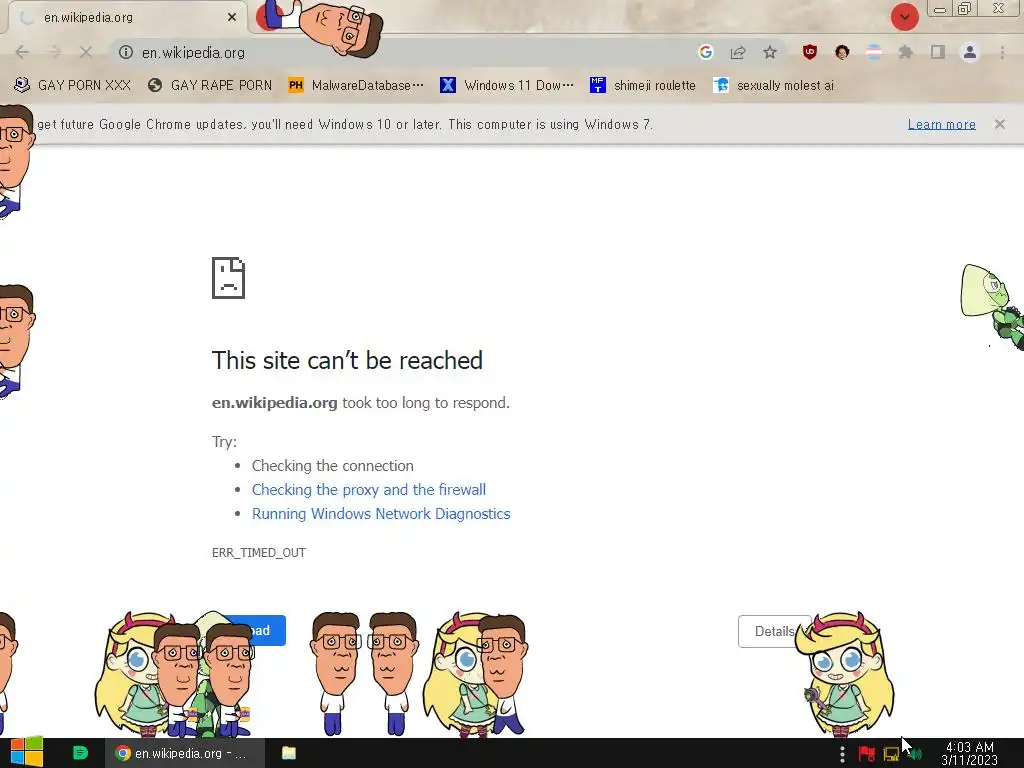1024x768 pixels.
Task: Click Running Windows Network Diagnostics link
Action: coord(381,513)
